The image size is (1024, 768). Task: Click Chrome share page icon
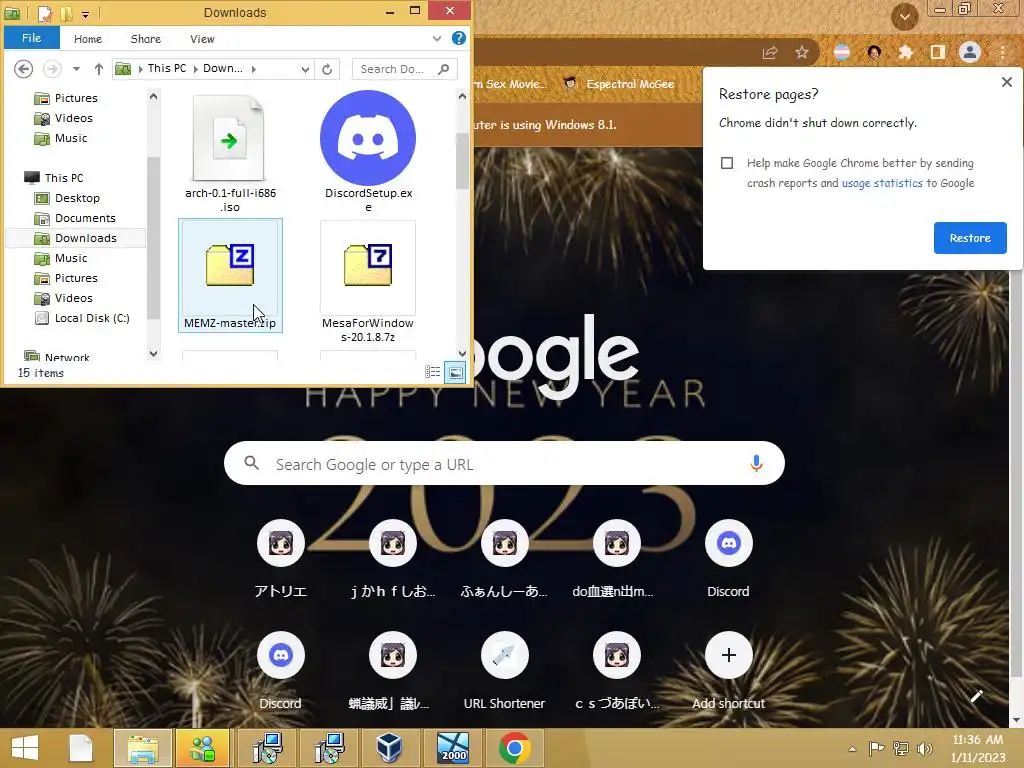click(x=770, y=53)
